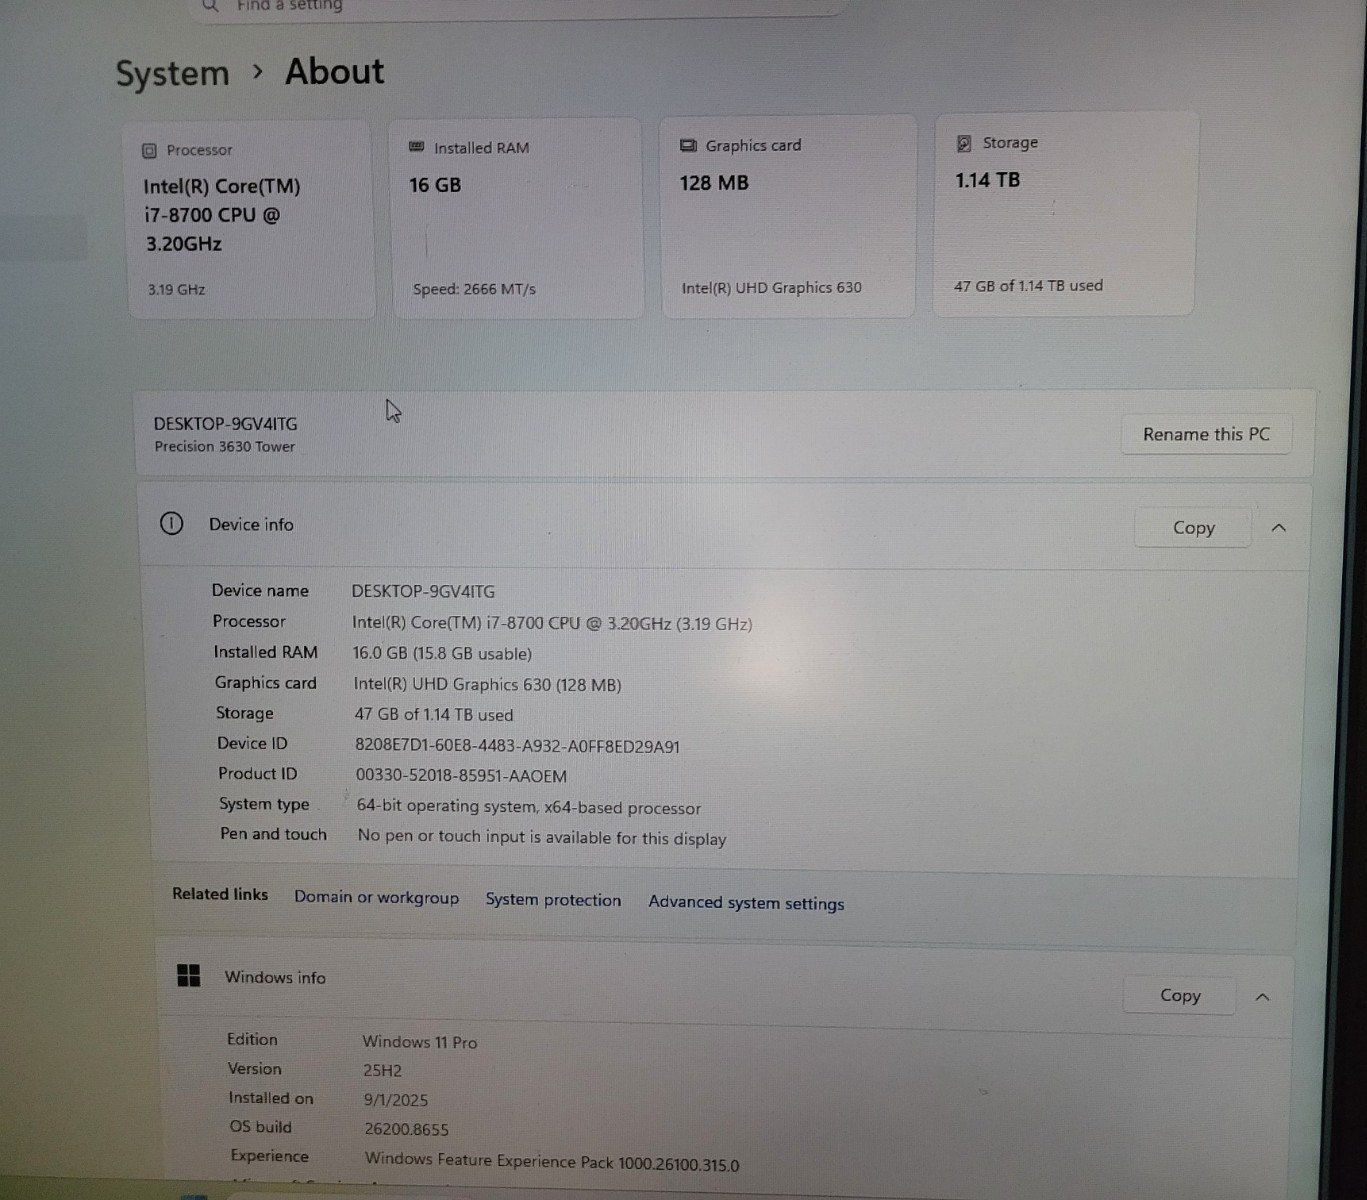Click the Device info circle icon

(x=172, y=523)
